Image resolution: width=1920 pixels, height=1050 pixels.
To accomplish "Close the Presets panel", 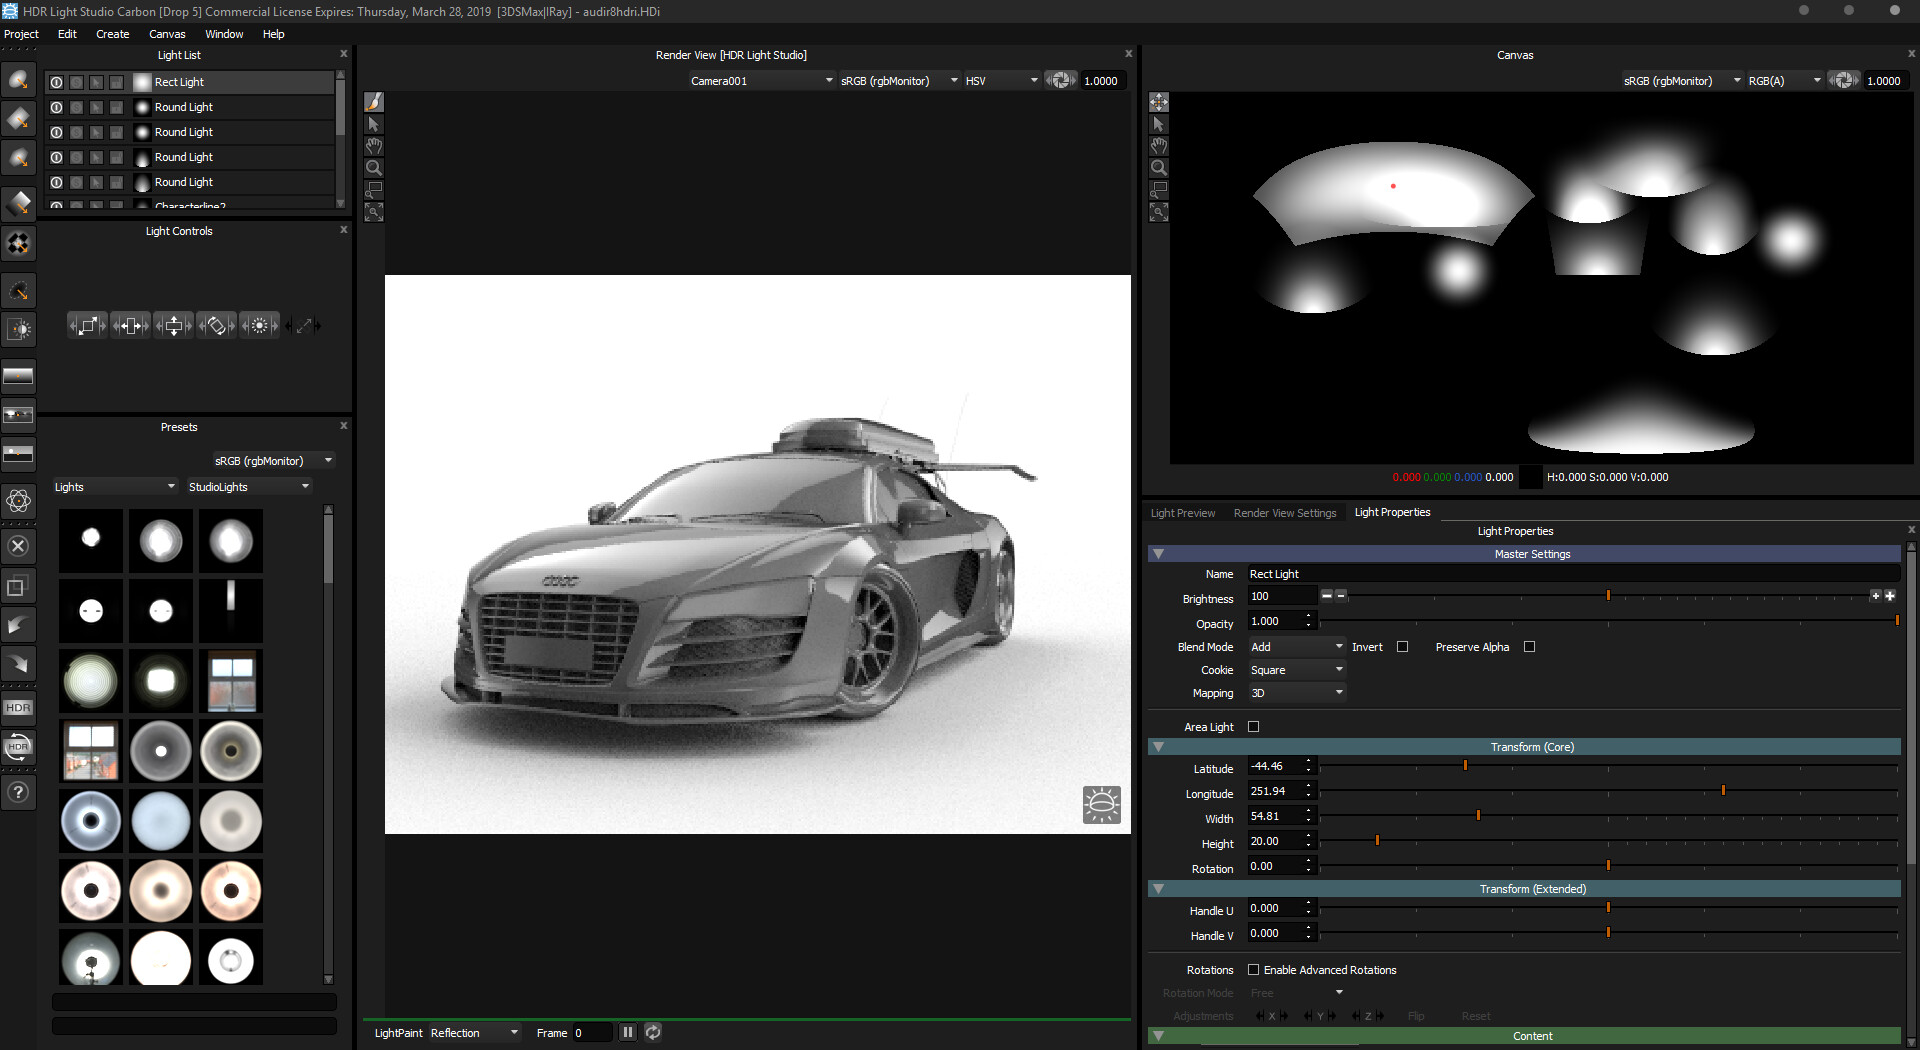I will 344,426.
